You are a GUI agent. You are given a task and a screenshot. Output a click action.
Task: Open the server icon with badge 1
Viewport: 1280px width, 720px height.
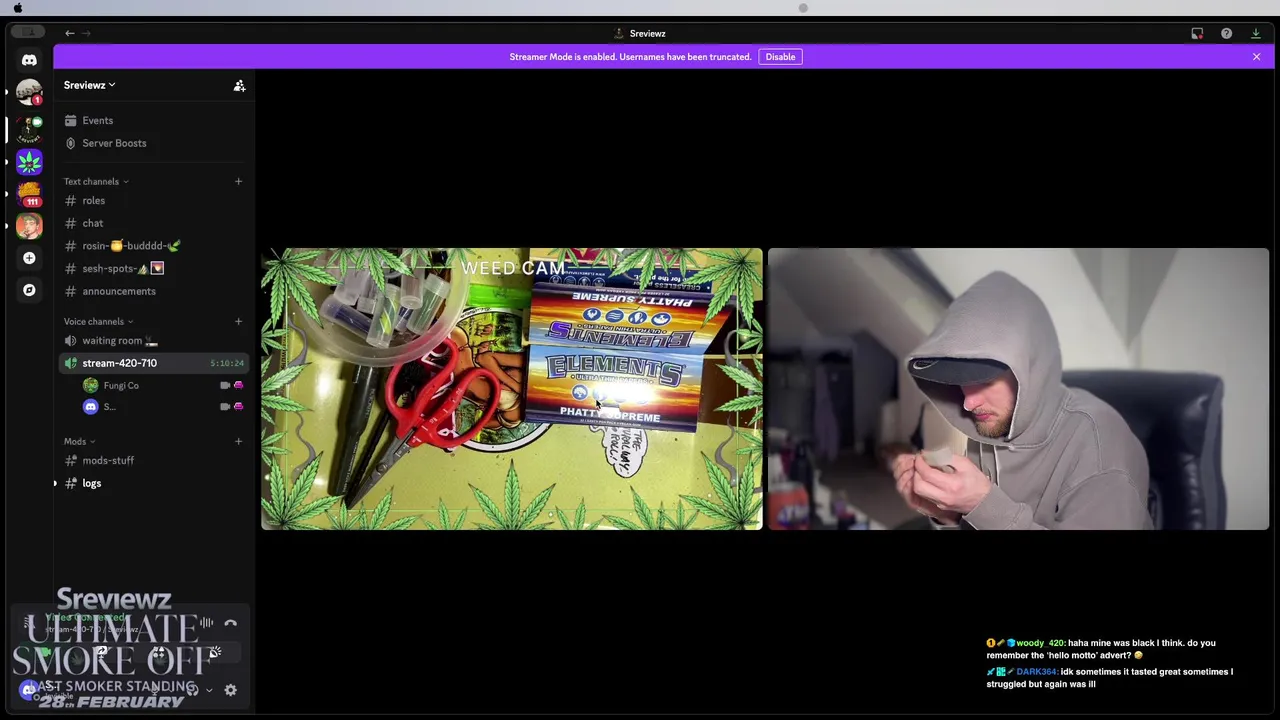point(29,93)
